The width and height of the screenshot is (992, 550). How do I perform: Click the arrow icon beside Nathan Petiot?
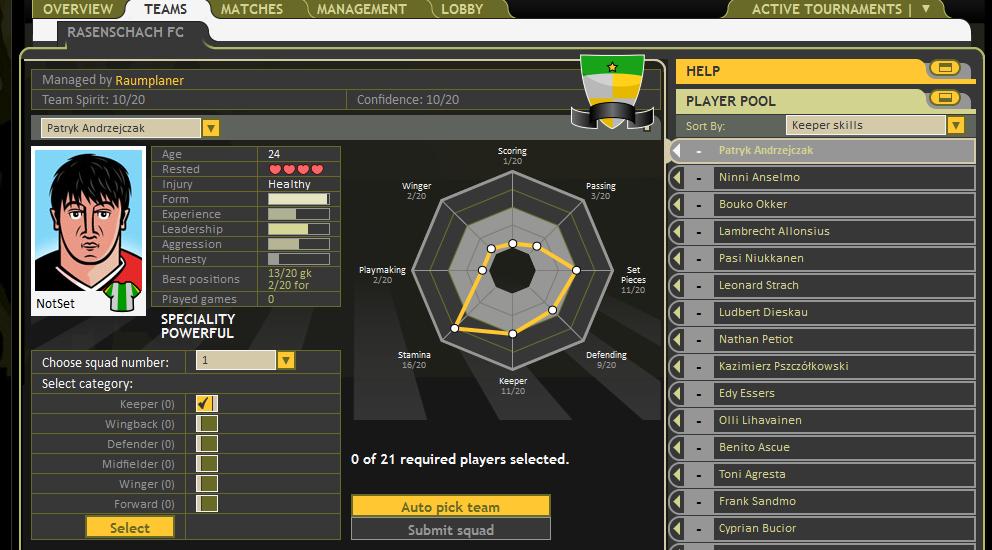click(677, 340)
